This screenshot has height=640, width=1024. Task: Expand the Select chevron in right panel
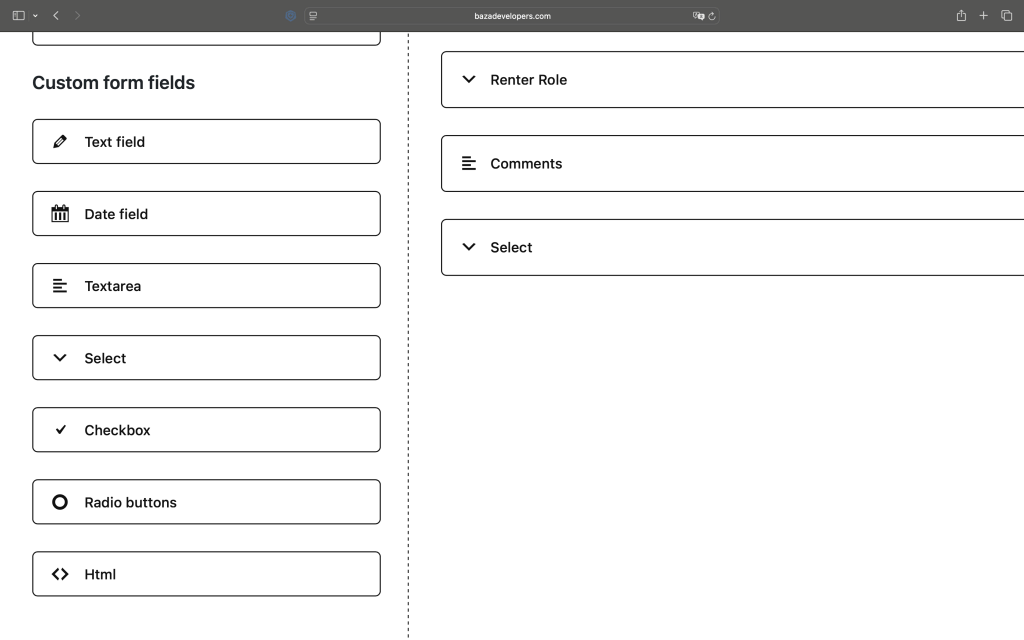(x=469, y=247)
